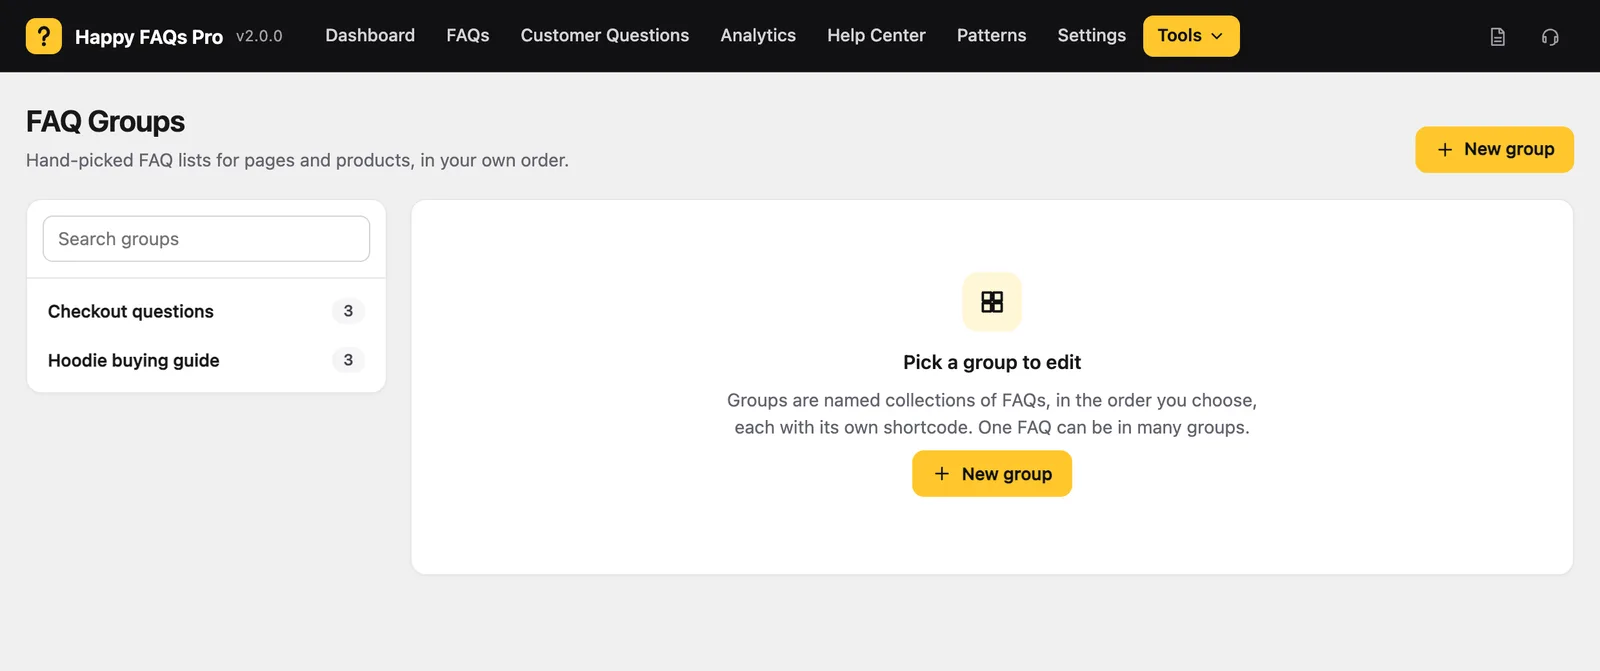1600x671 pixels.
Task: Open the Analytics section
Action: pyautogui.click(x=758, y=36)
